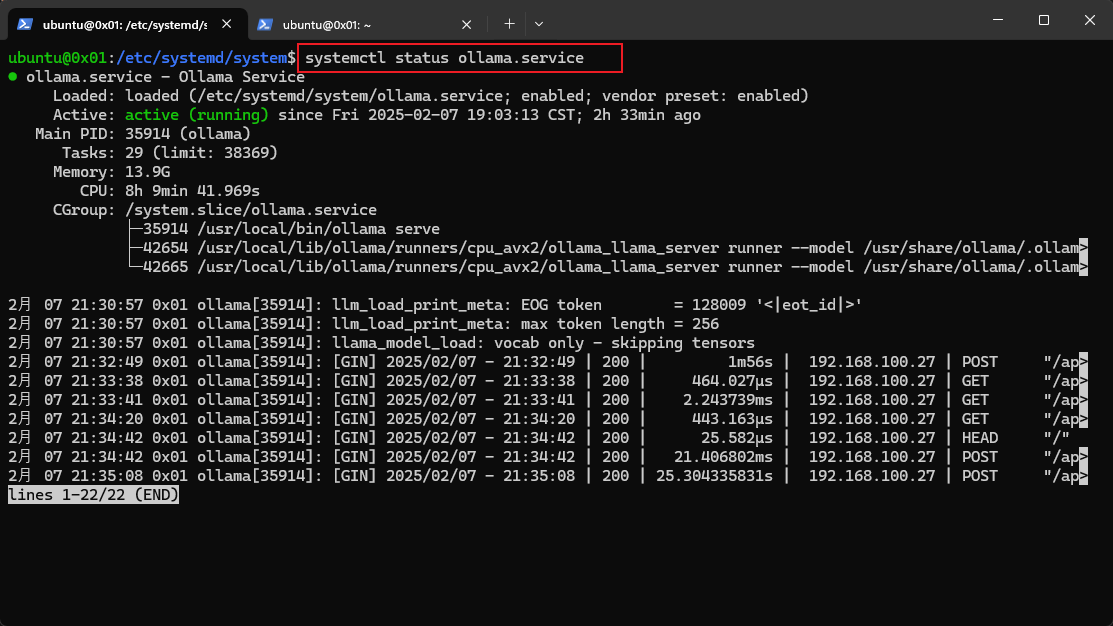Click the PowerShell icon on first tab
The width and height of the screenshot is (1113, 626).
tap(25, 24)
